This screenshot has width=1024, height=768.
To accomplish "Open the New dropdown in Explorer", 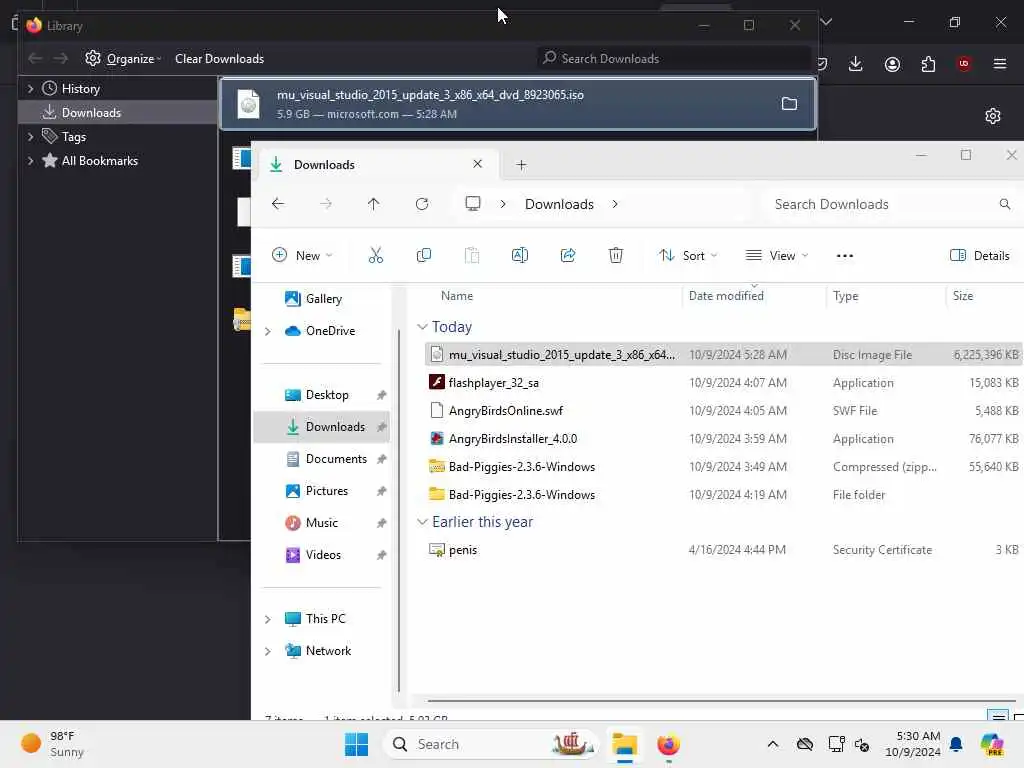I will coord(302,255).
